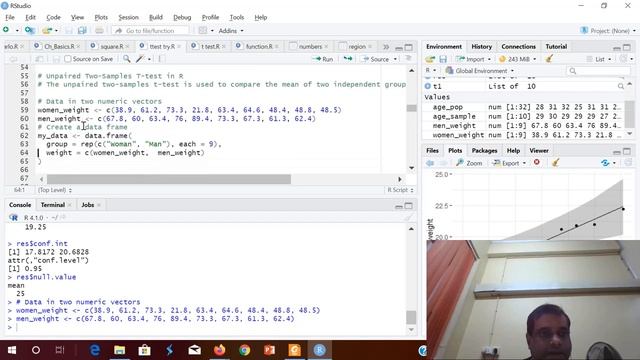Open the Source button dropdown arrow

[395, 59]
